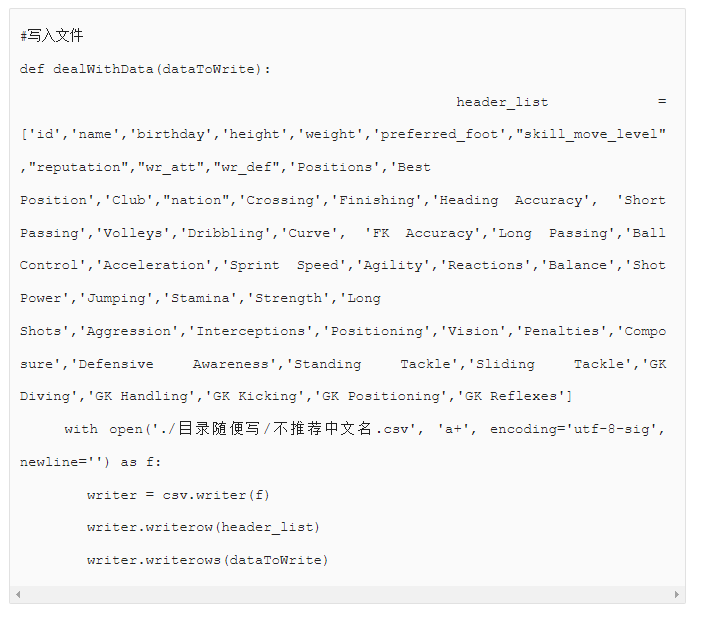Click the 'Interceptions' string in code
This screenshot has width=704, height=617.
(x=251, y=331)
